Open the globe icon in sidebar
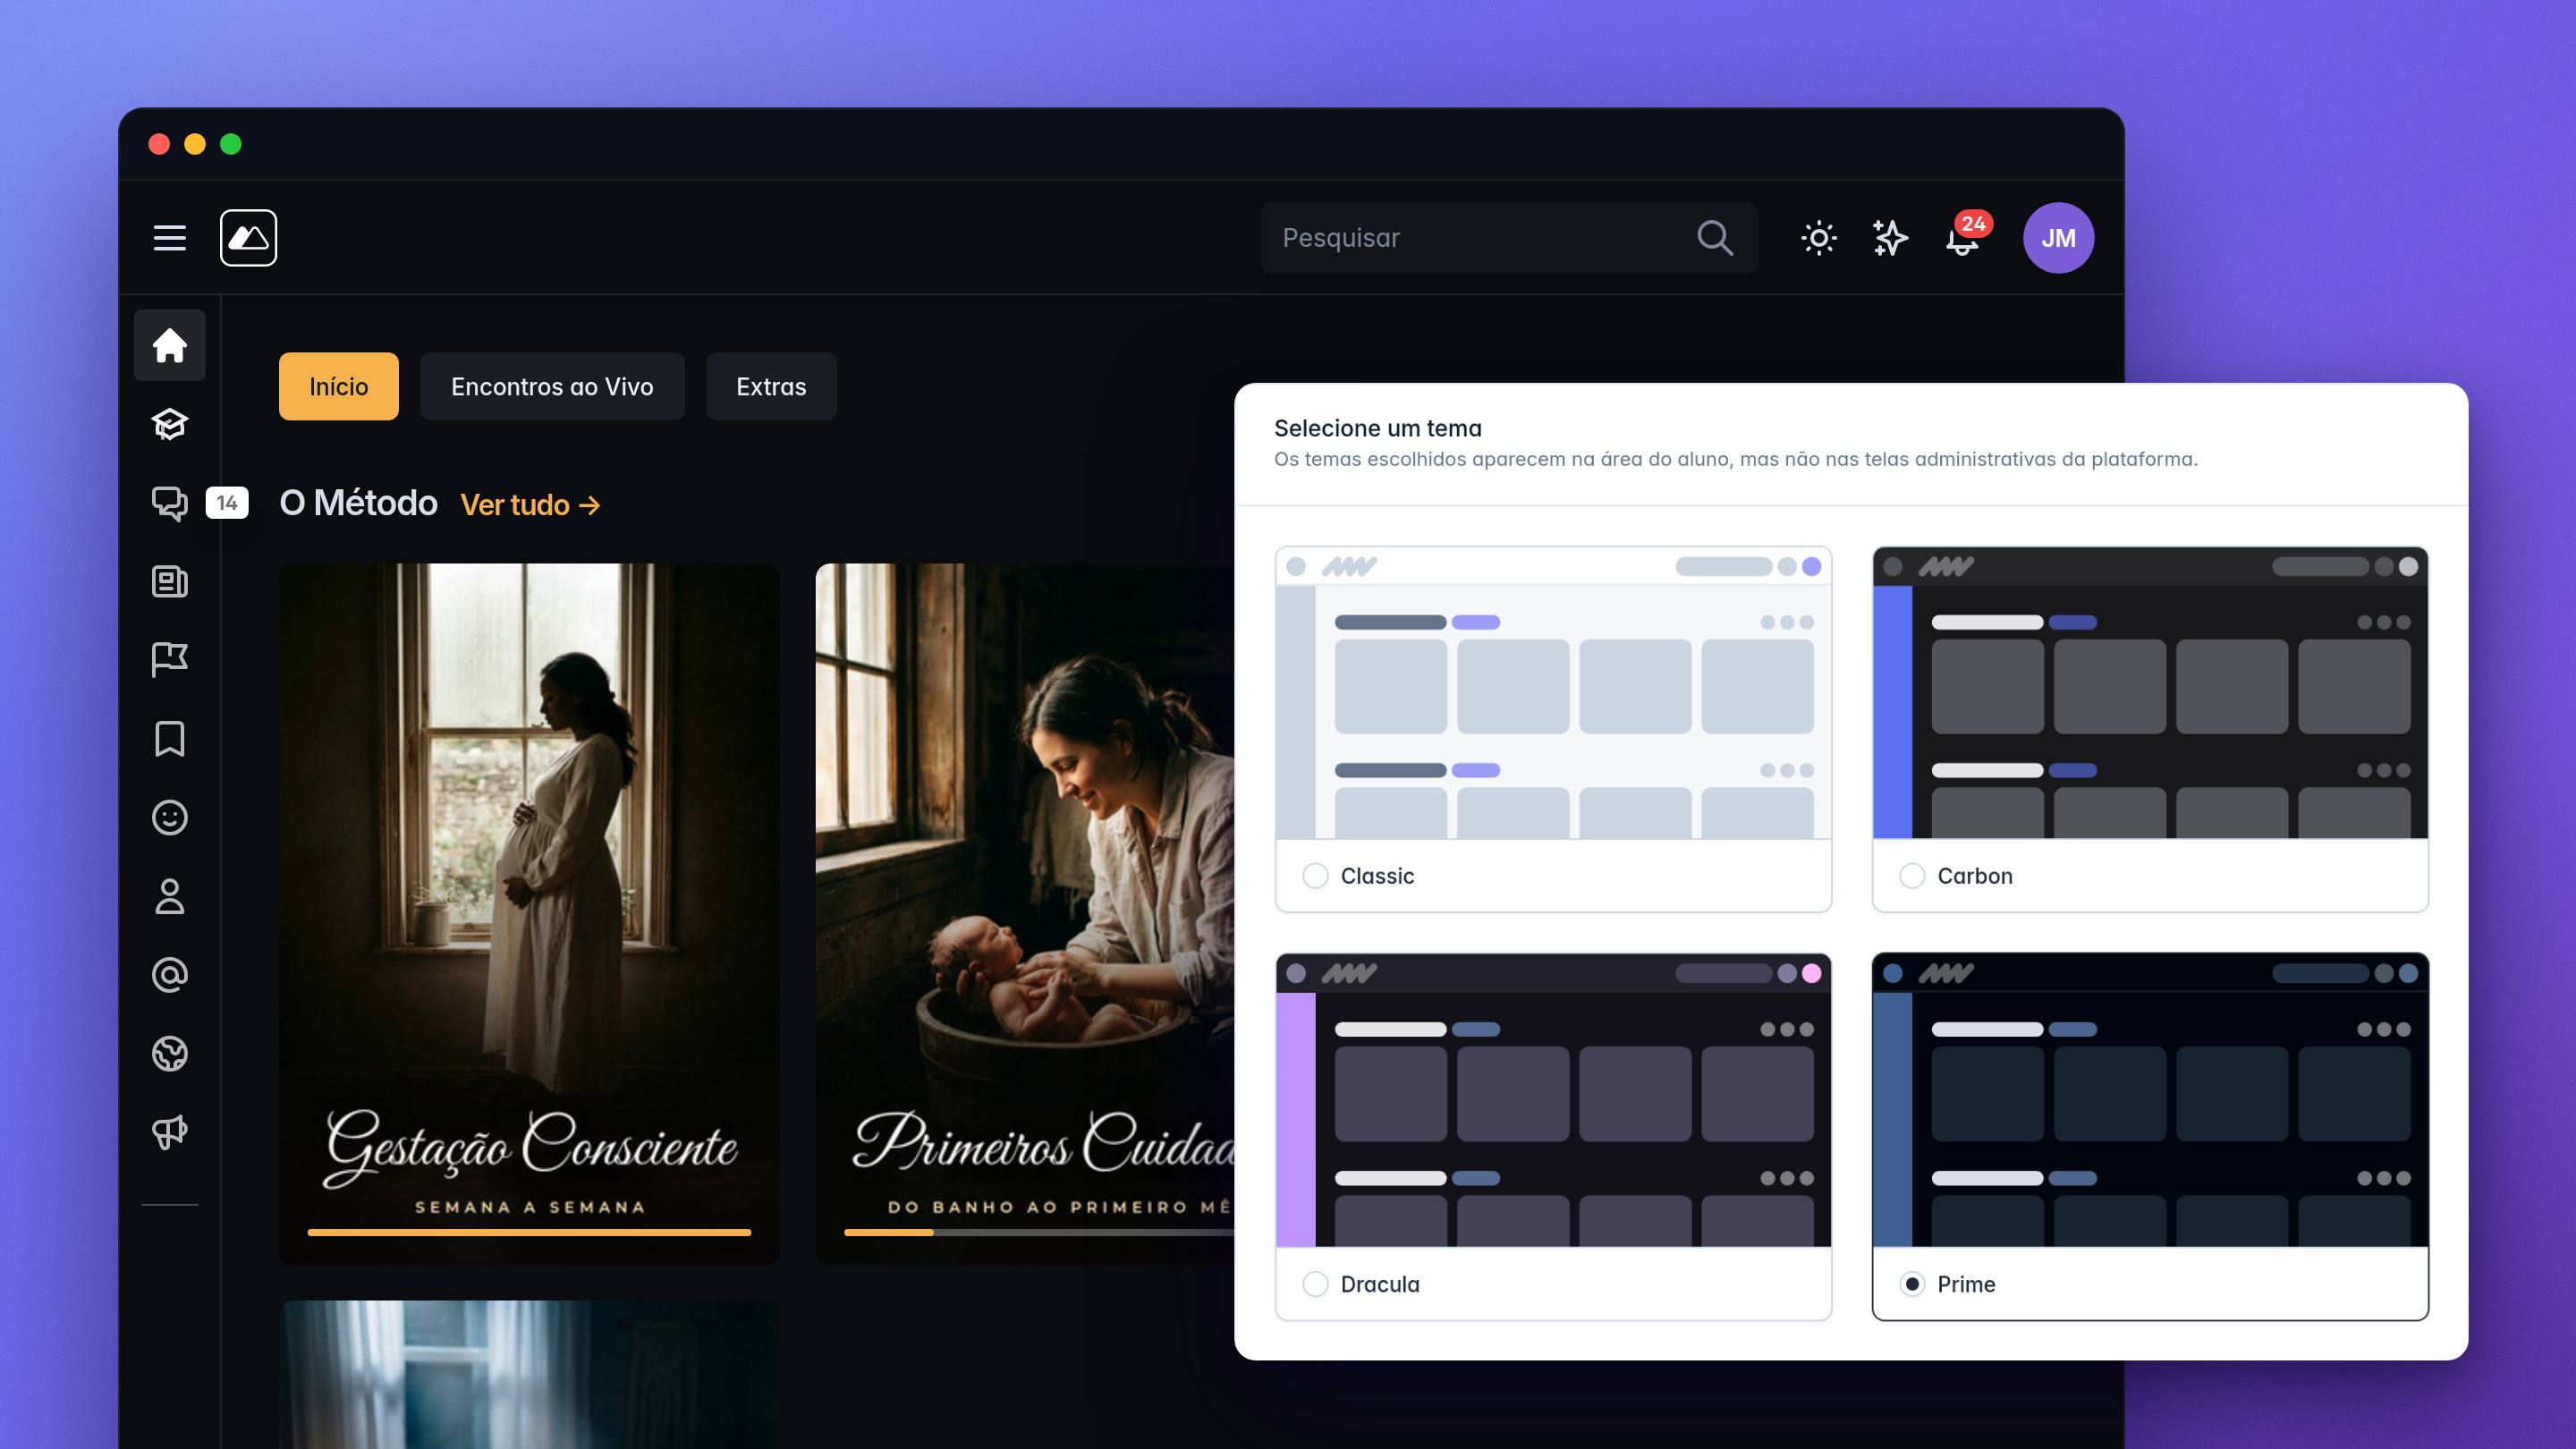Image resolution: width=2576 pixels, height=1449 pixels. (x=170, y=1054)
